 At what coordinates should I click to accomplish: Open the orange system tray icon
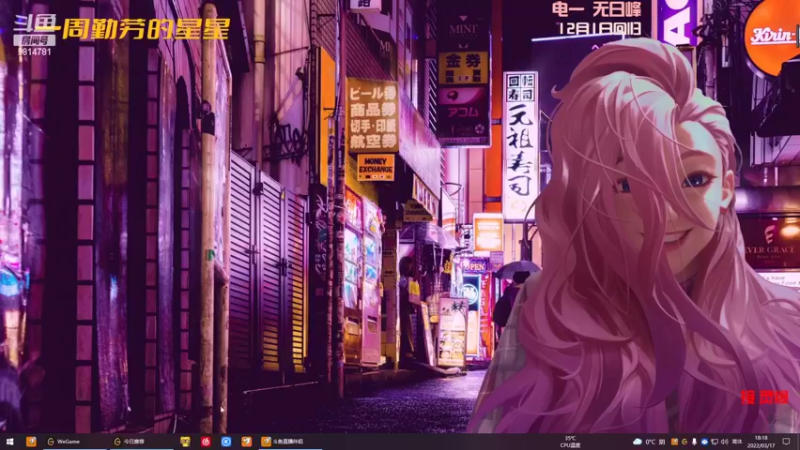(674, 442)
